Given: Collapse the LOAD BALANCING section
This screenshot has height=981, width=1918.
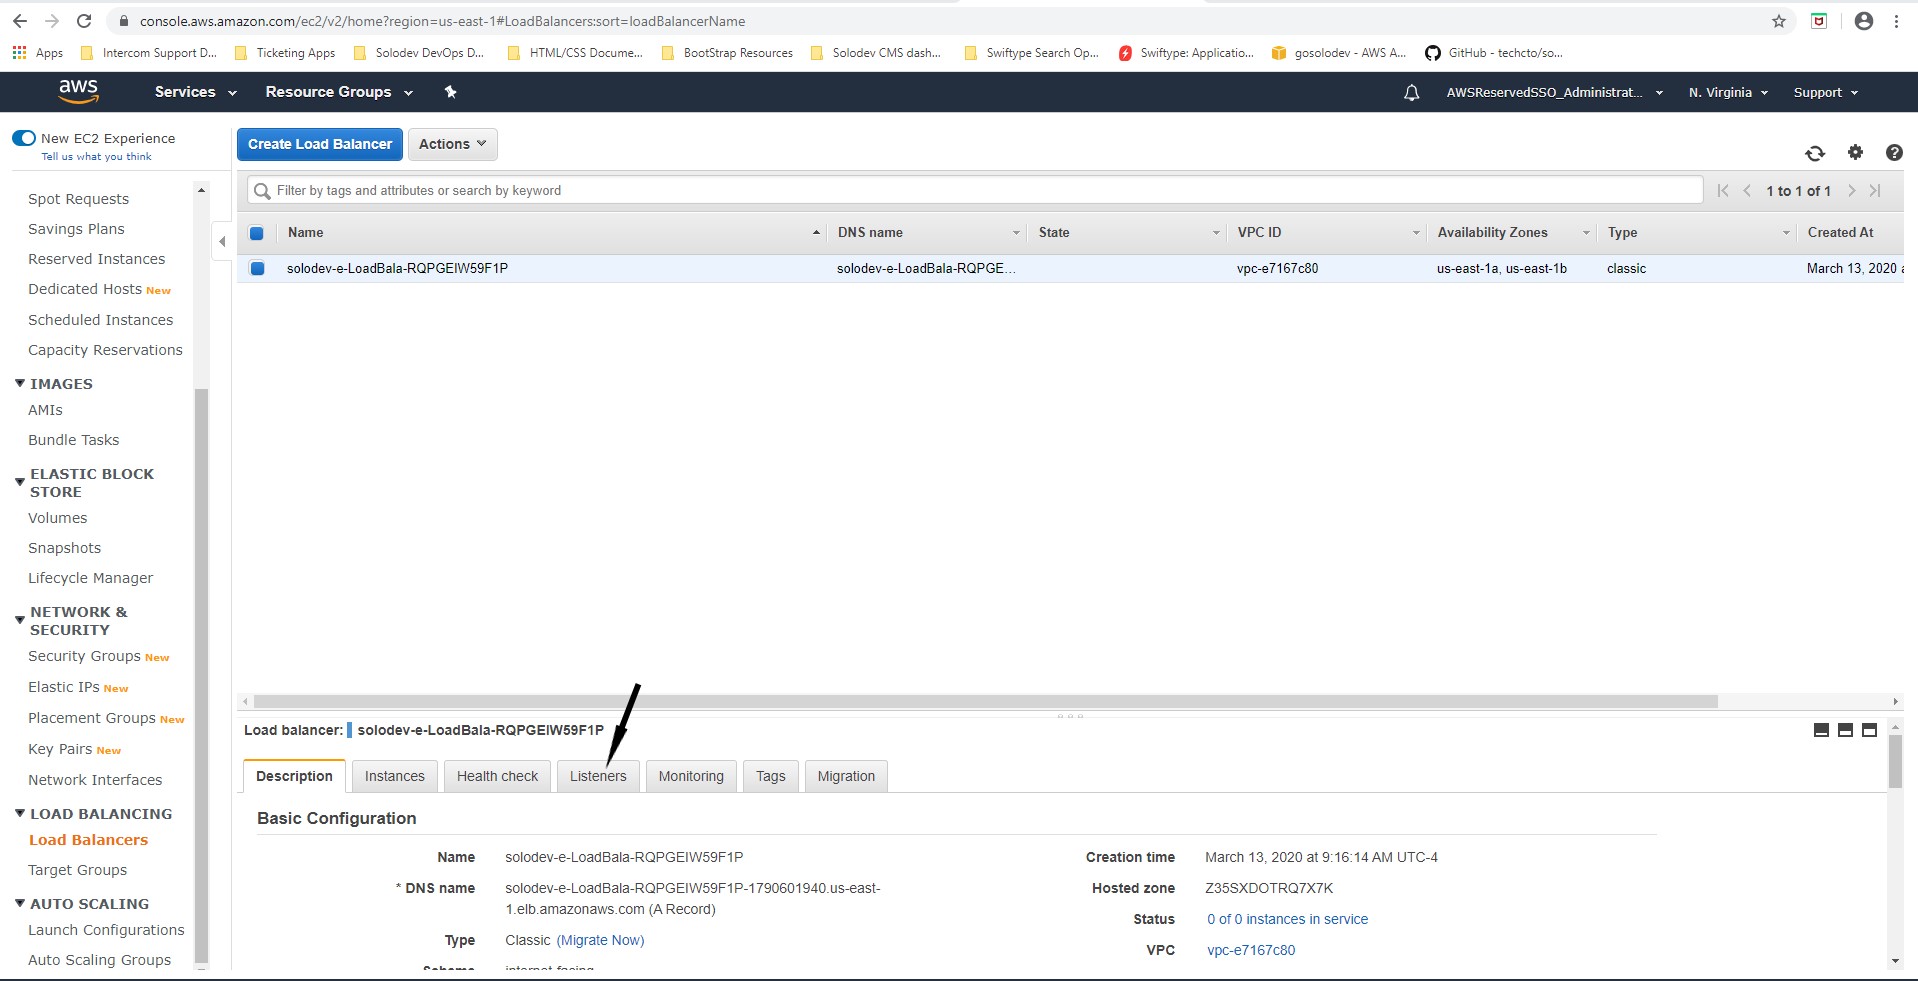Looking at the screenshot, I should 20,813.
